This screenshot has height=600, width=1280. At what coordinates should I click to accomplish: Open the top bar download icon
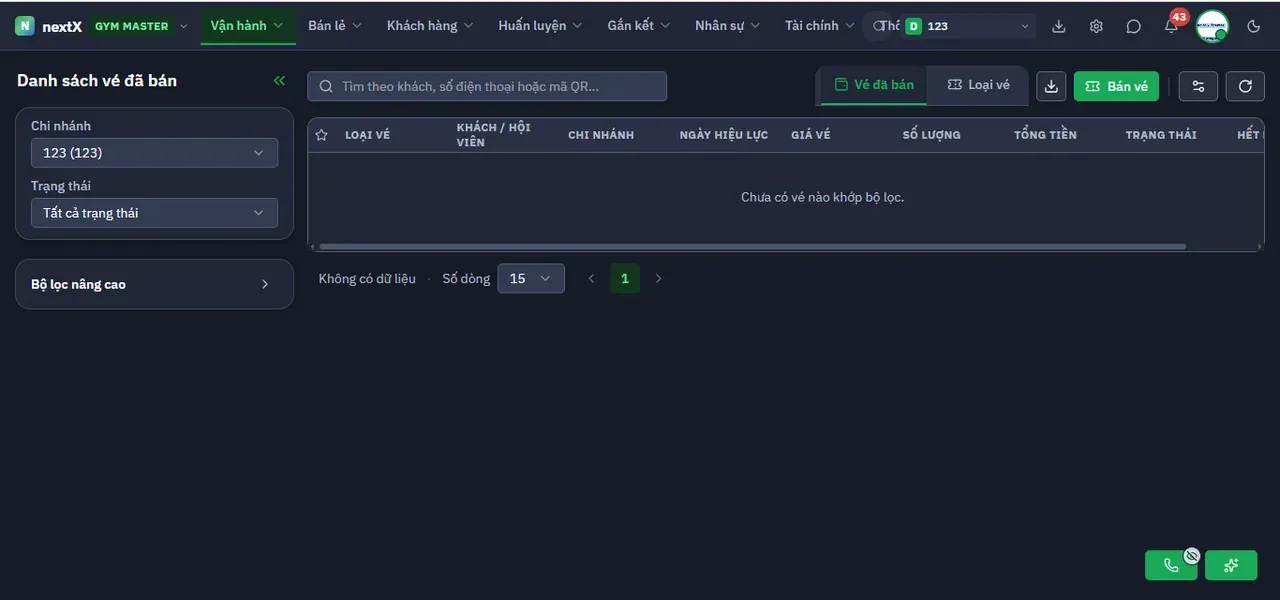[1059, 26]
